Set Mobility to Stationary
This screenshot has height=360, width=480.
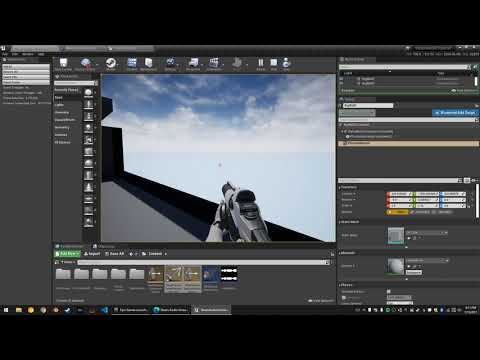coord(421,212)
